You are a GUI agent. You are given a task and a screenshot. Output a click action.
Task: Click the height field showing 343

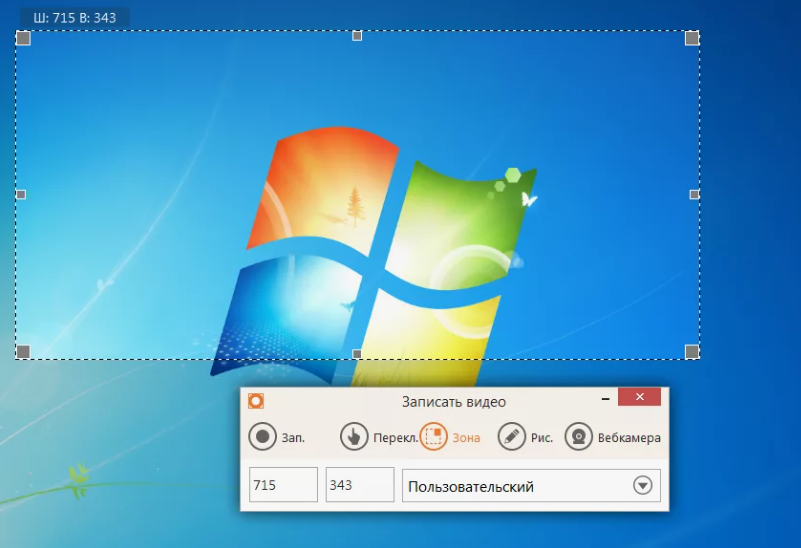pos(360,485)
